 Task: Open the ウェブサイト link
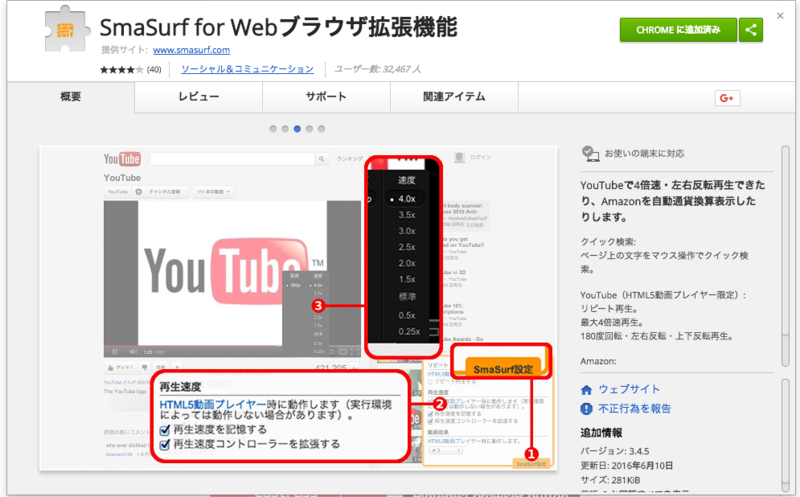tap(629, 389)
